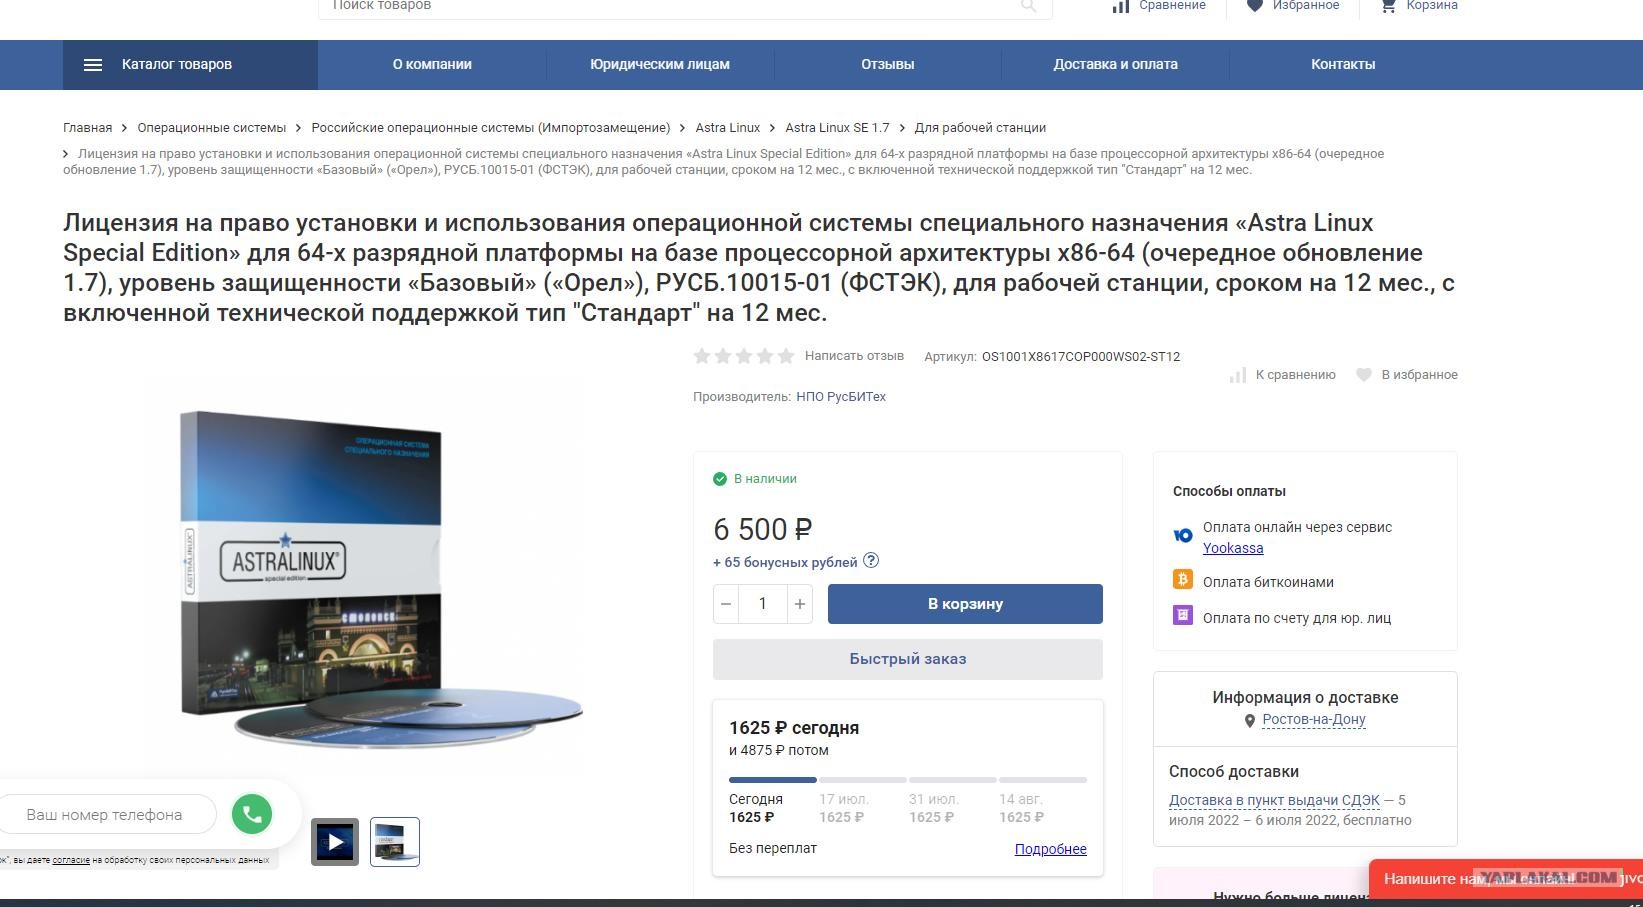Click the Подробнее installment link
Viewport: 1643px width, 907px height.
1051,849
